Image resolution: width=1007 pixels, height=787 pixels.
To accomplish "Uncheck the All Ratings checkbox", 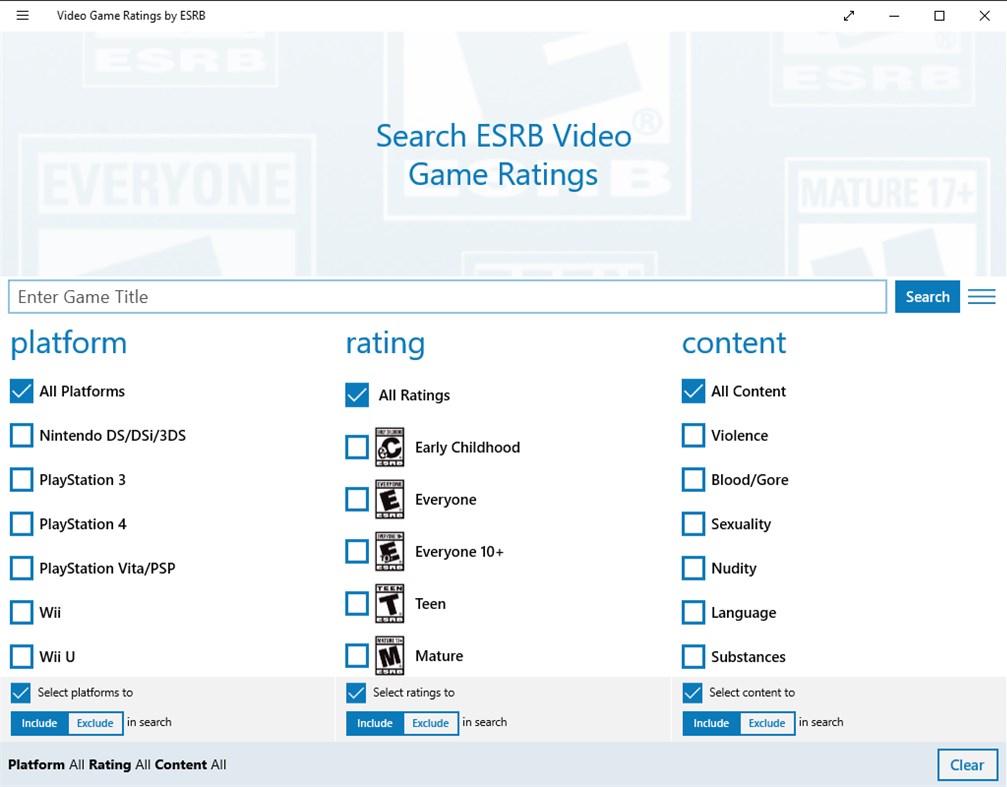I will 356,394.
